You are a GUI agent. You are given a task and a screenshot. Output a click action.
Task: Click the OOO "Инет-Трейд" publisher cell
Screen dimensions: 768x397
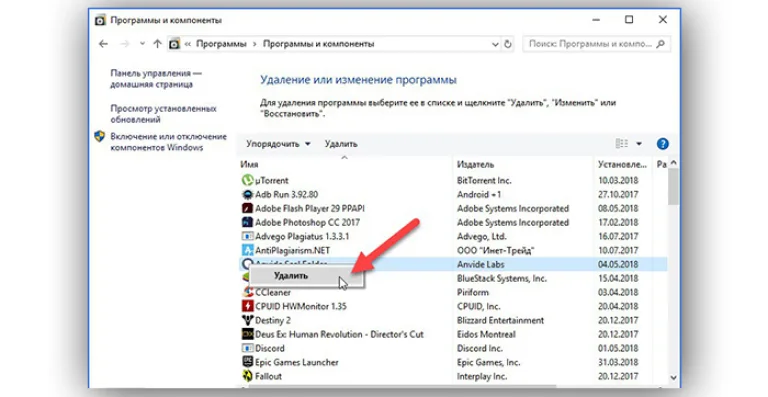click(x=495, y=251)
